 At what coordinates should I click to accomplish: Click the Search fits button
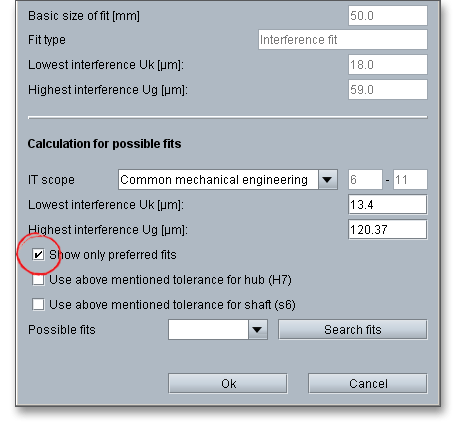tap(353, 330)
